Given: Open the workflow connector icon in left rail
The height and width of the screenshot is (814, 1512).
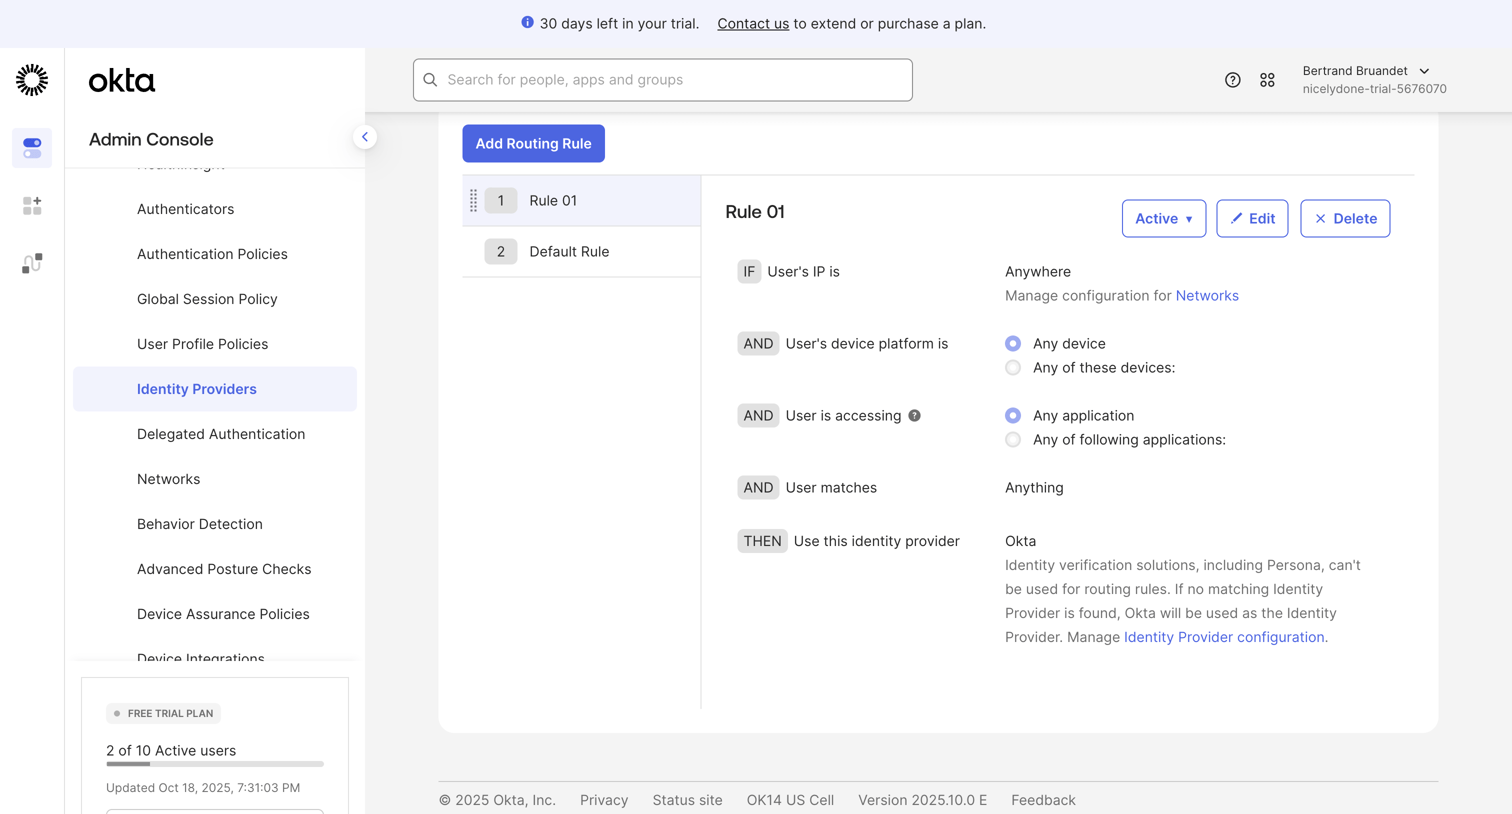Looking at the screenshot, I should pos(32,263).
